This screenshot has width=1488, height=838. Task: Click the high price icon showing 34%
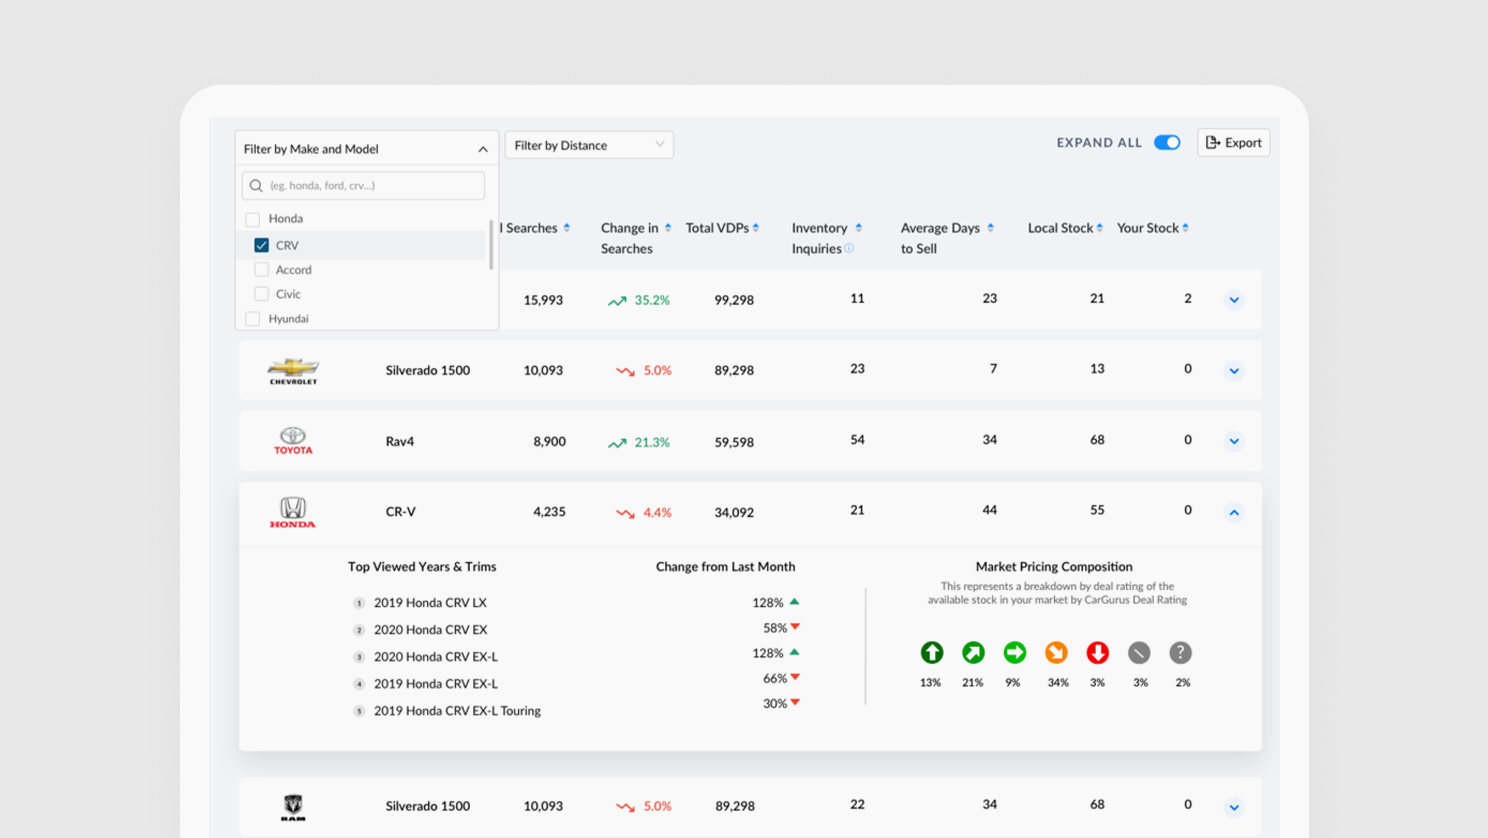pos(1056,653)
